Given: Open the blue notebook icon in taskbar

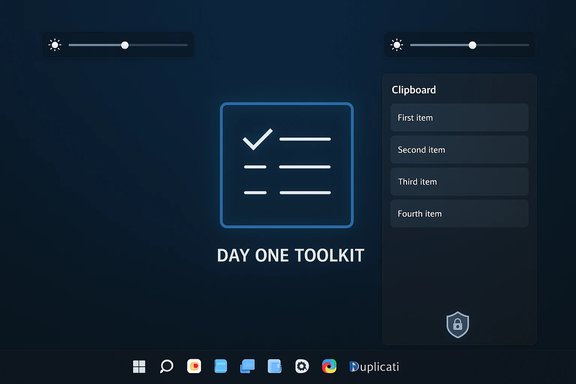Looking at the screenshot, I should tap(275, 366).
